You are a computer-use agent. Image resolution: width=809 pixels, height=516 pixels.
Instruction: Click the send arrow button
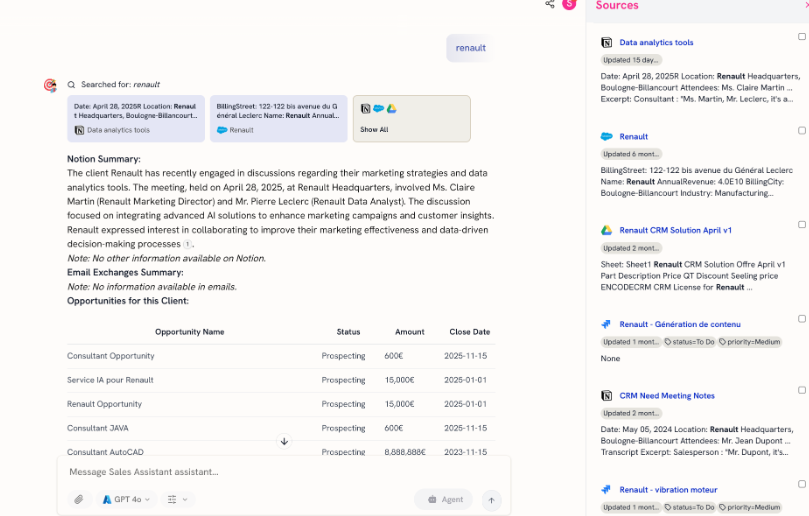(491, 500)
